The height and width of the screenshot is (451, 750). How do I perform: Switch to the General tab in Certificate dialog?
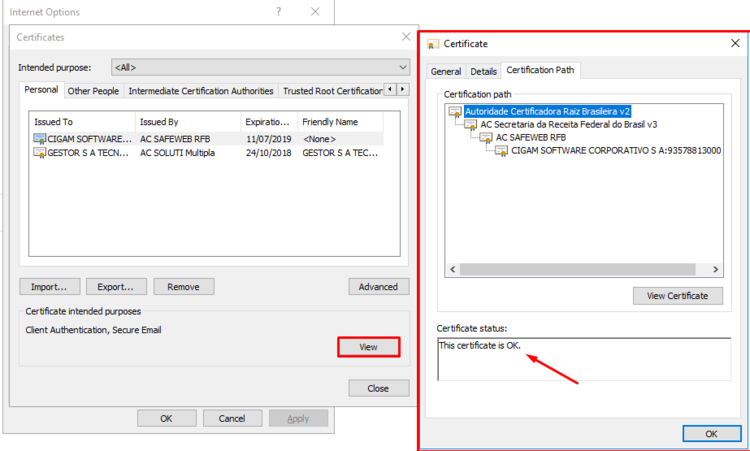tap(446, 71)
